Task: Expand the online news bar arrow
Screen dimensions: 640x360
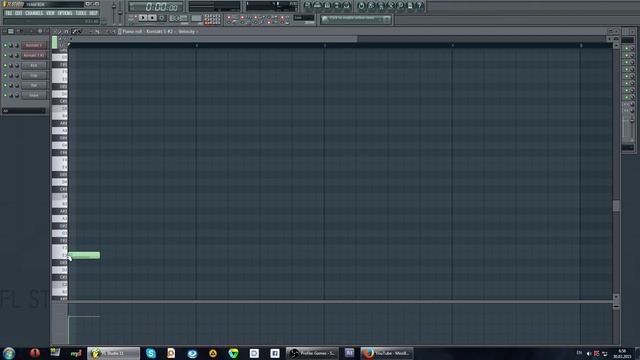Action: [387, 19]
